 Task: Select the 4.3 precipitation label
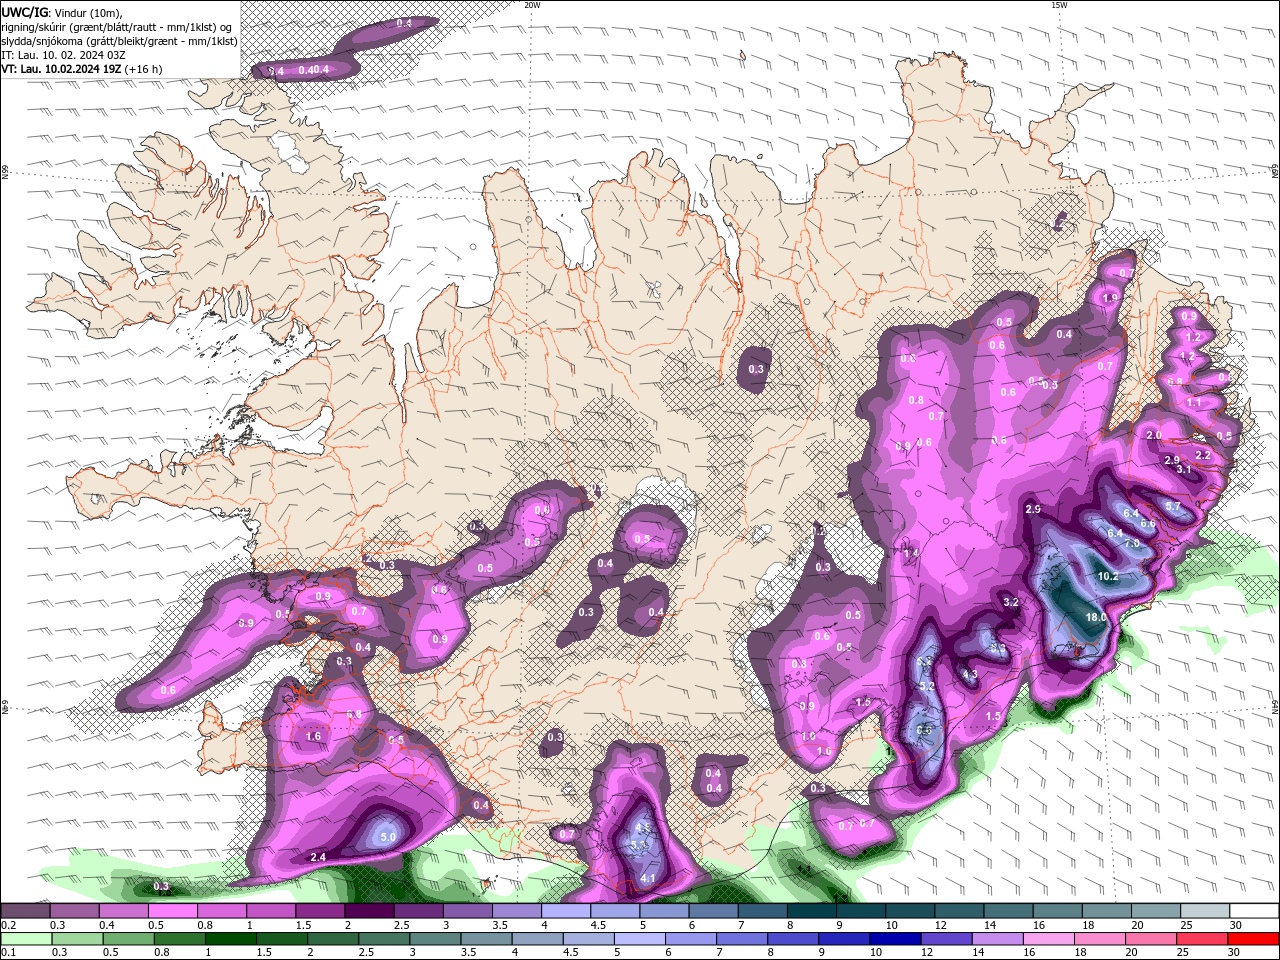pyautogui.click(x=969, y=675)
